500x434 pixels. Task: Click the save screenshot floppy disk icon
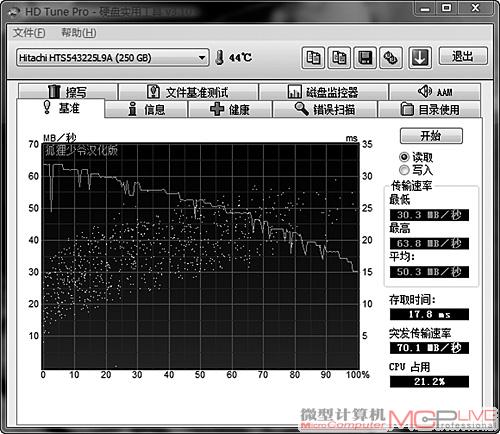tap(365, 58)
